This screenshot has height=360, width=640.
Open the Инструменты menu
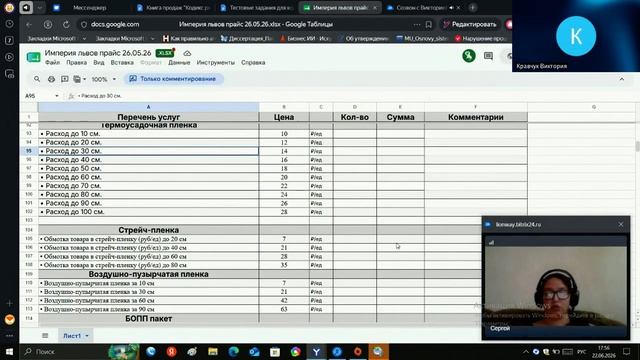tap(216, 62)
